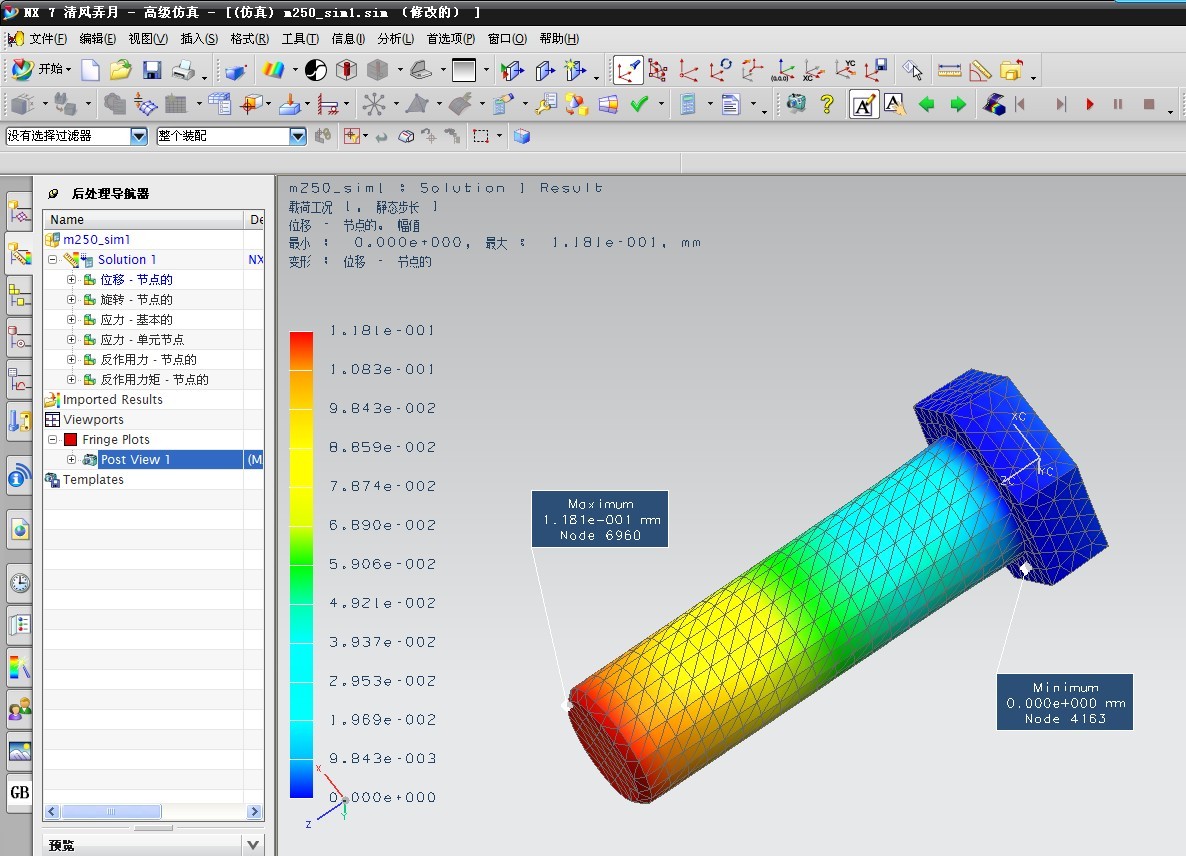Open the 编辑(E) menu
Screen dimensions: 1186x856
(x=98, y=39)
